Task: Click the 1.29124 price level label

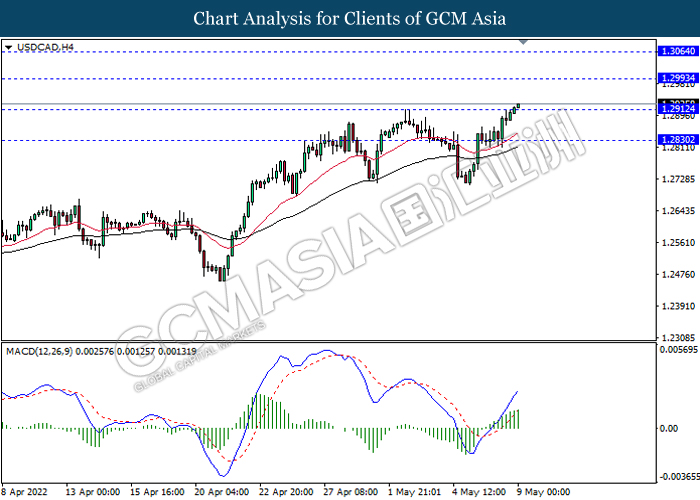Action: click(x=678, y=108)
